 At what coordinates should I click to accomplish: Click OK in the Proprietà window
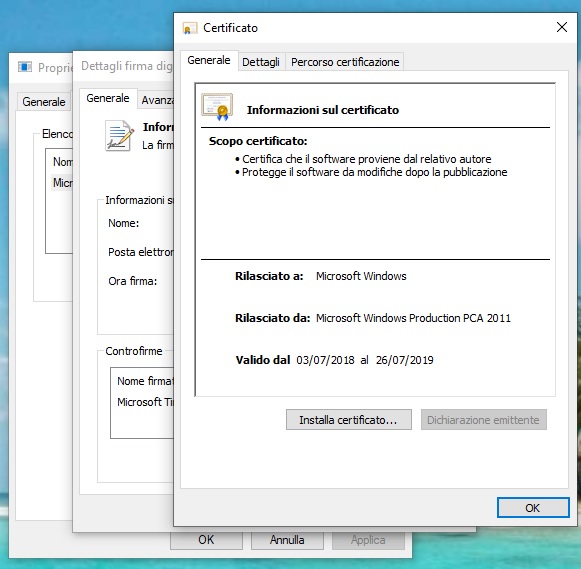coord(206,540)
